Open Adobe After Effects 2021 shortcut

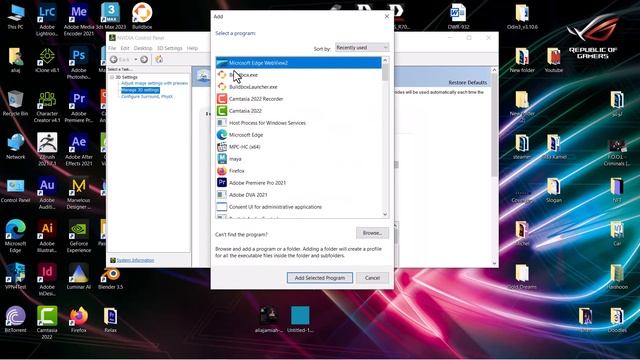[x=79, y=149]
